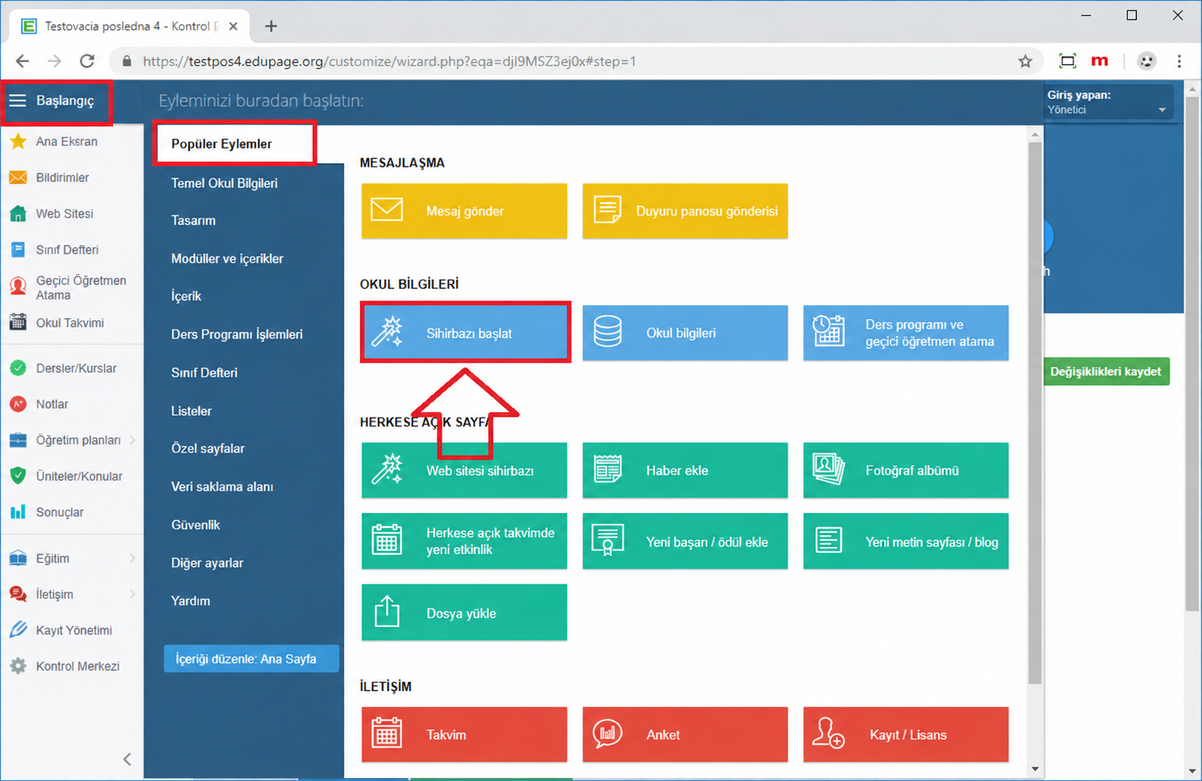Open the Yönetici login dropdown

1107,103
